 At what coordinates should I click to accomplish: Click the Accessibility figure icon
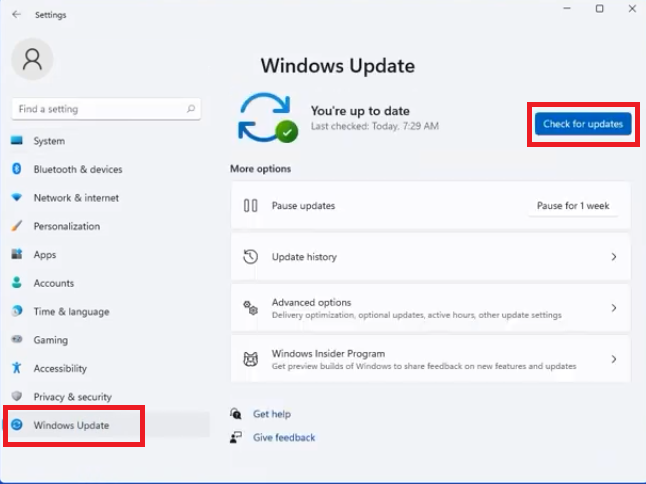tap(16, 367)
